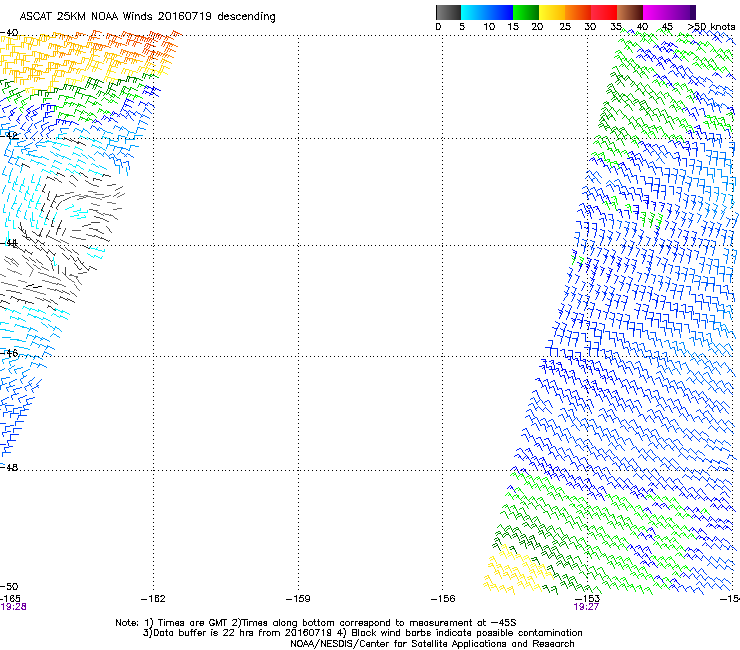Click the 19:27 swath time stamp

[586, 607]
